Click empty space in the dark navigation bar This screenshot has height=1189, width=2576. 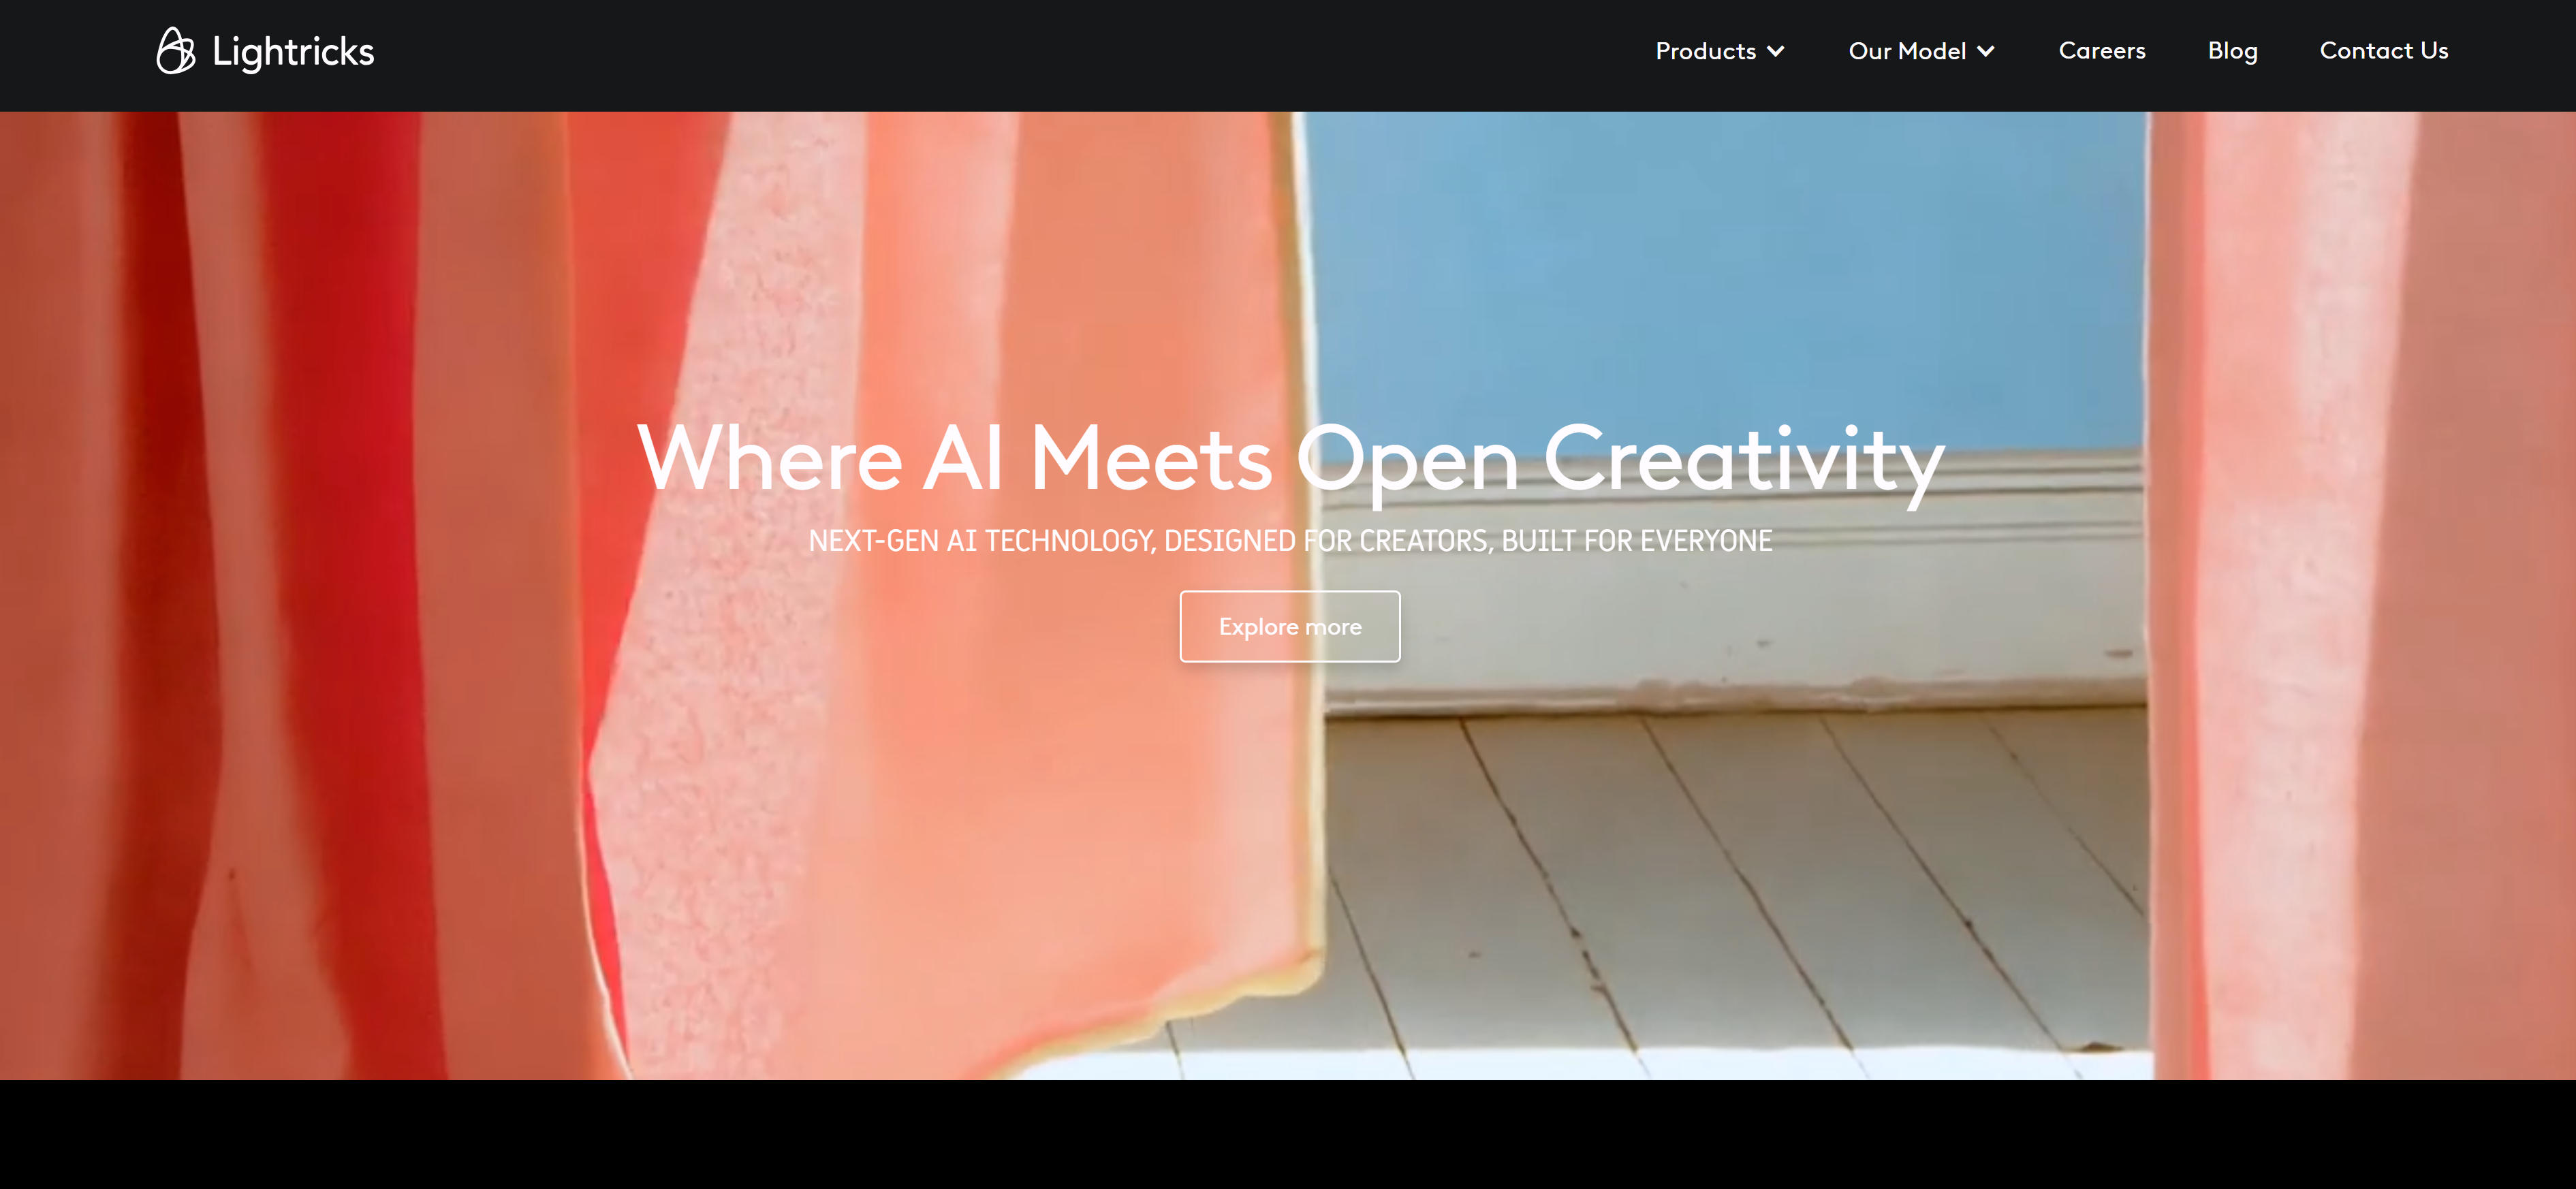[x=1000, y=55]
